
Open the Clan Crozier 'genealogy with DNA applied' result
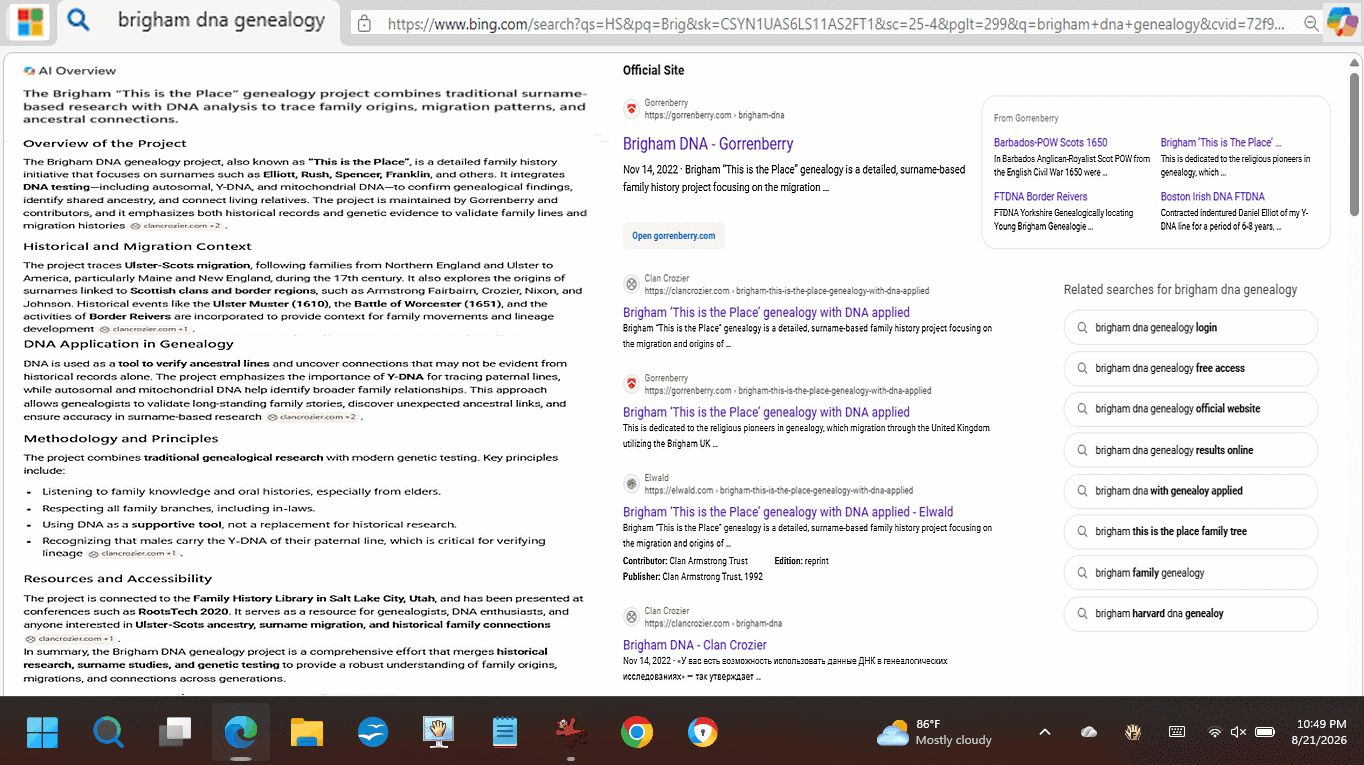pyautogui.click(x=766, y=312)
